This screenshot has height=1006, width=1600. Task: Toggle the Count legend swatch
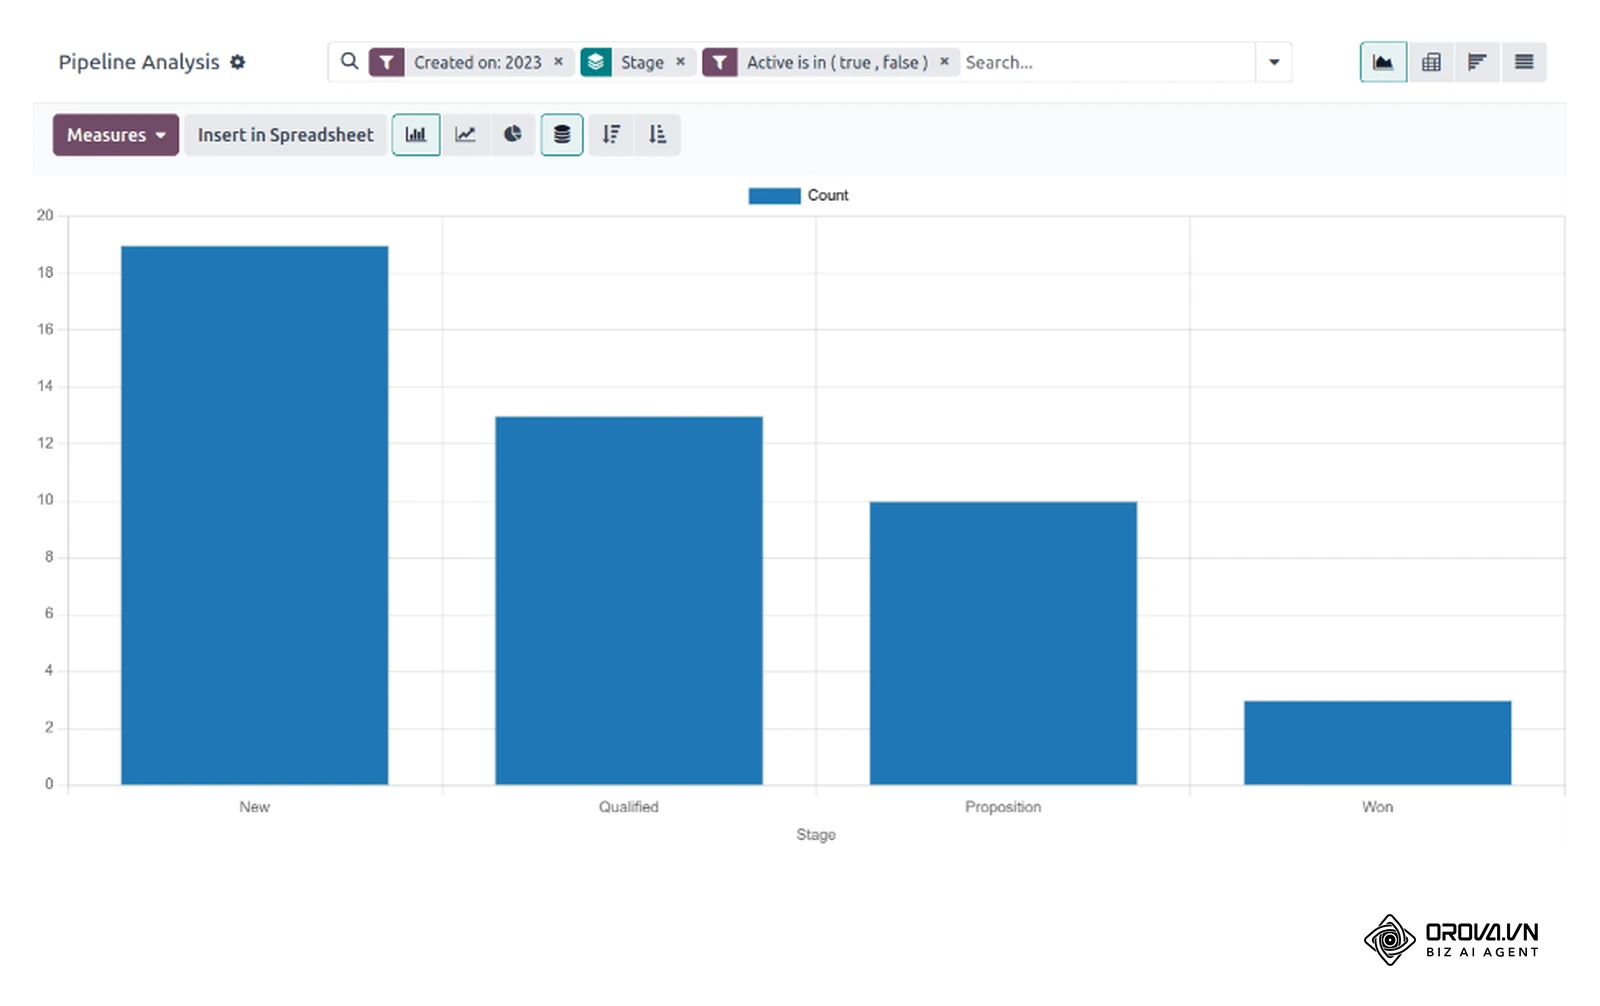click(774, 196)
